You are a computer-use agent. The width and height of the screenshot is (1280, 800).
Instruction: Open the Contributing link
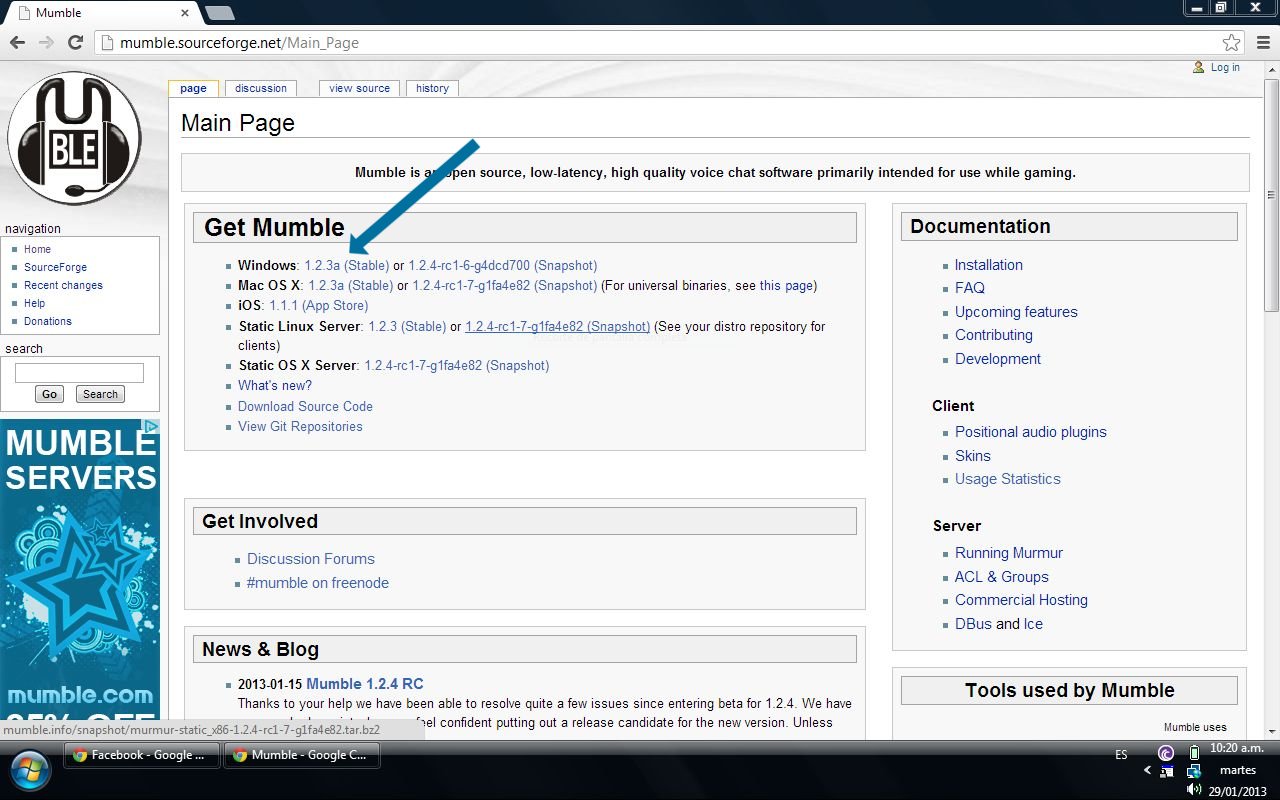(994, 335)
